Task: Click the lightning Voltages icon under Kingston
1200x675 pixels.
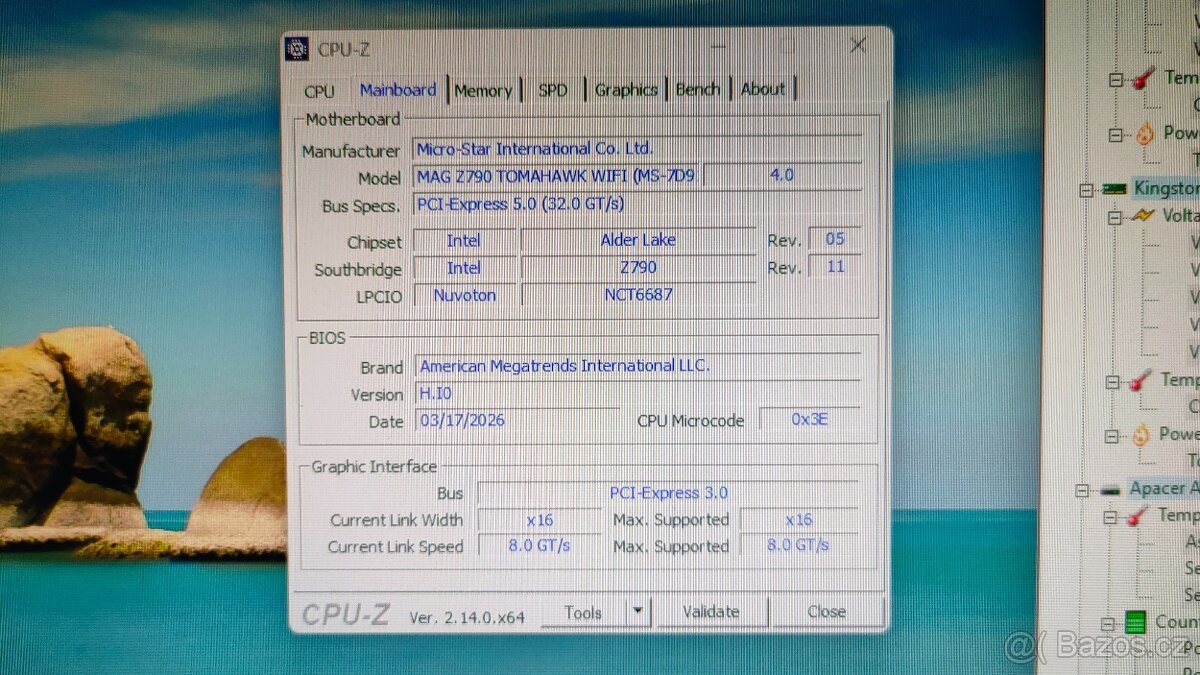Action: [x=1142, y=216]
